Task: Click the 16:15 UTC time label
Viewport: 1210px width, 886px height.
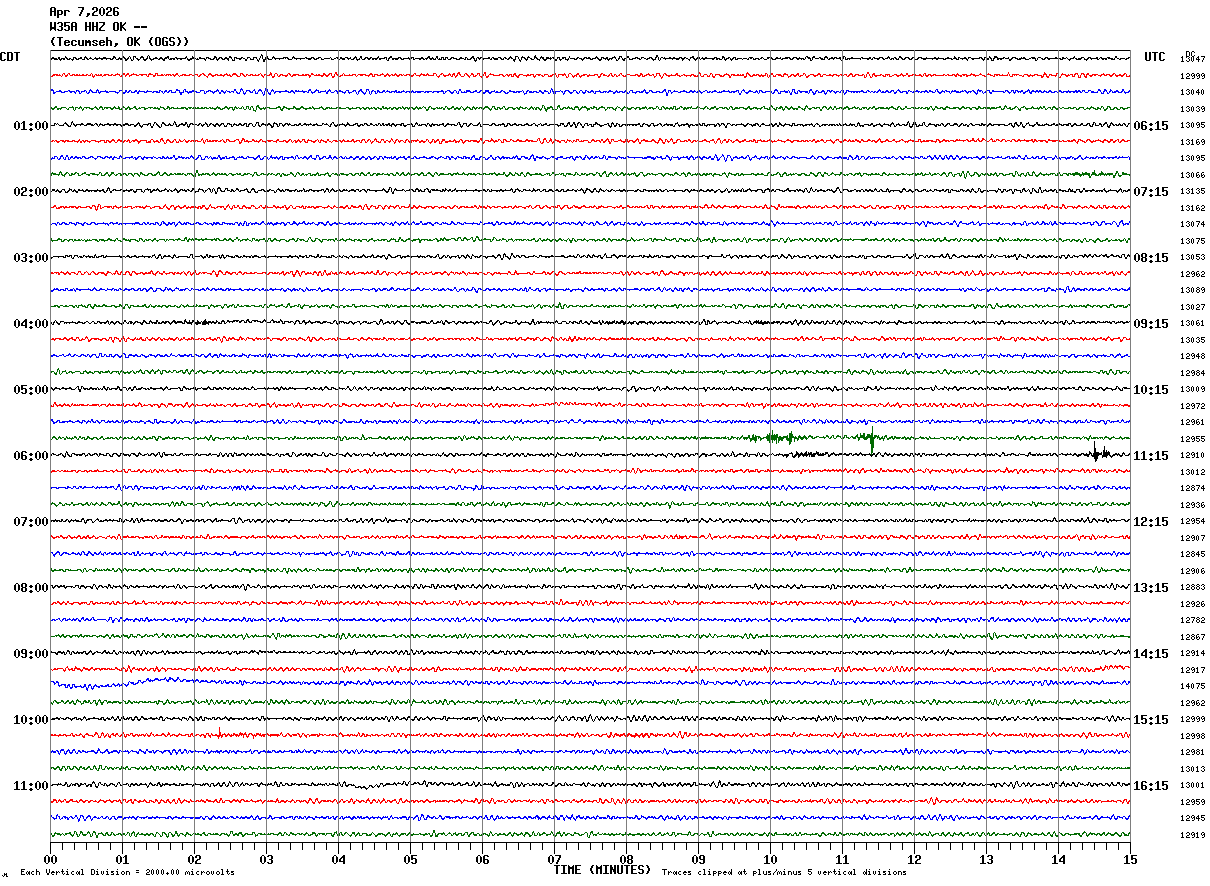Action: (1150, 786)
